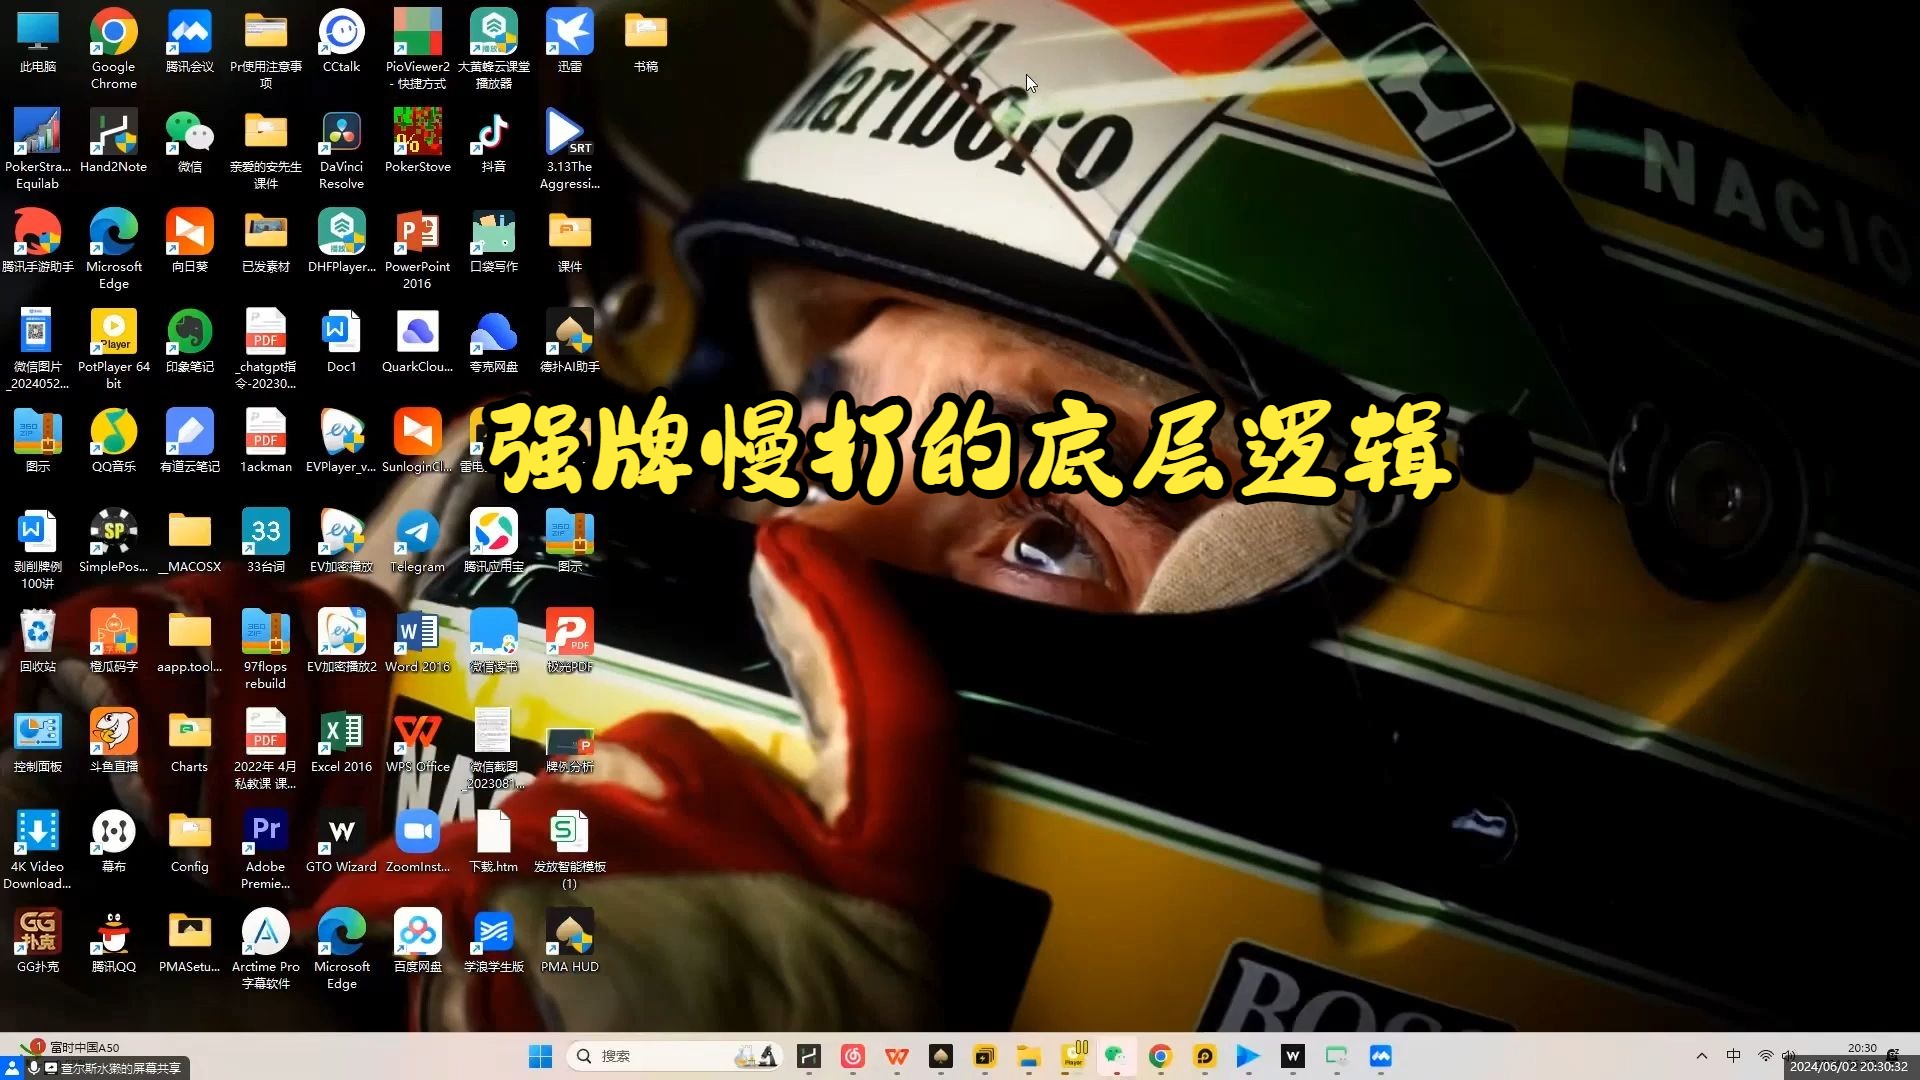Screen dimensions: 1920x1080
Task: Select the 97flops rebuild archive icon
Action: click(x=265, y=649)
